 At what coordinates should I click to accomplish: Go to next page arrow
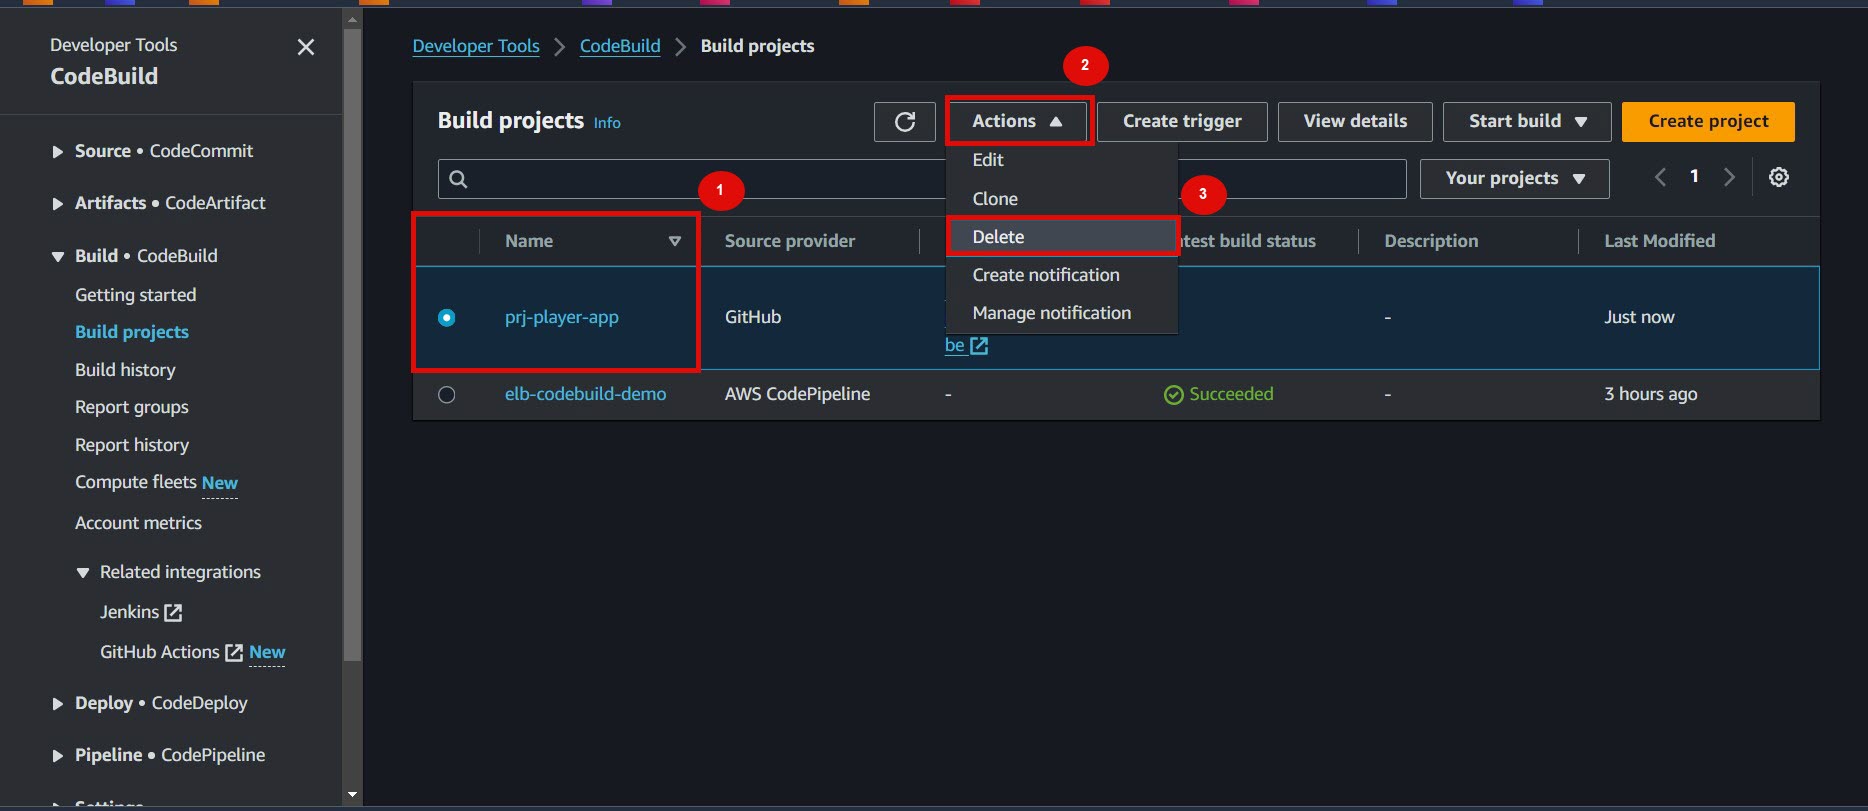pos(1729,177)
